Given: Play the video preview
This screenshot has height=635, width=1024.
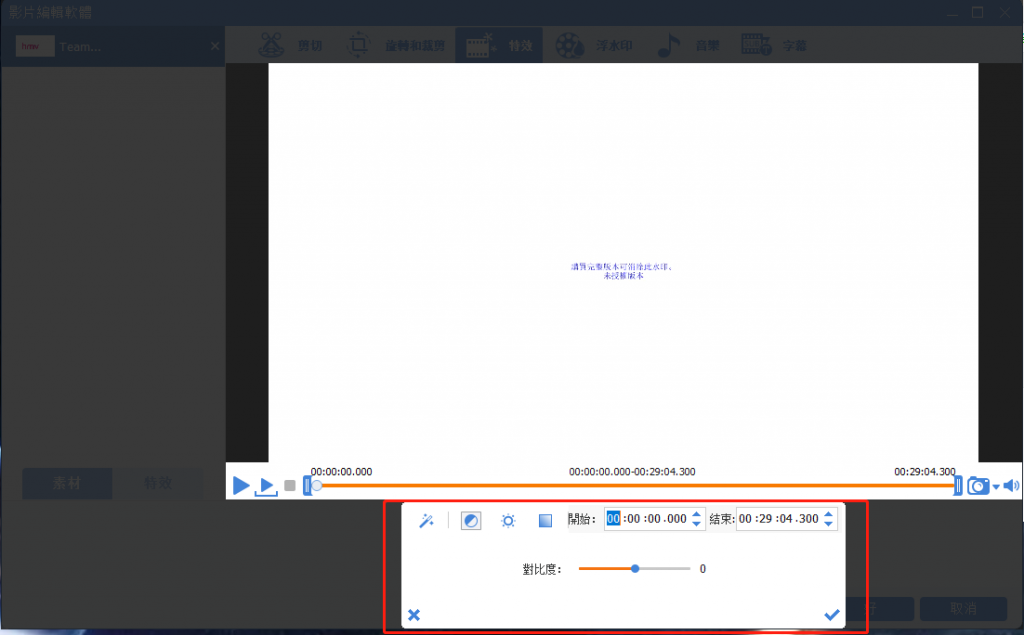Looking at the screenshot, I should [241, 485].
